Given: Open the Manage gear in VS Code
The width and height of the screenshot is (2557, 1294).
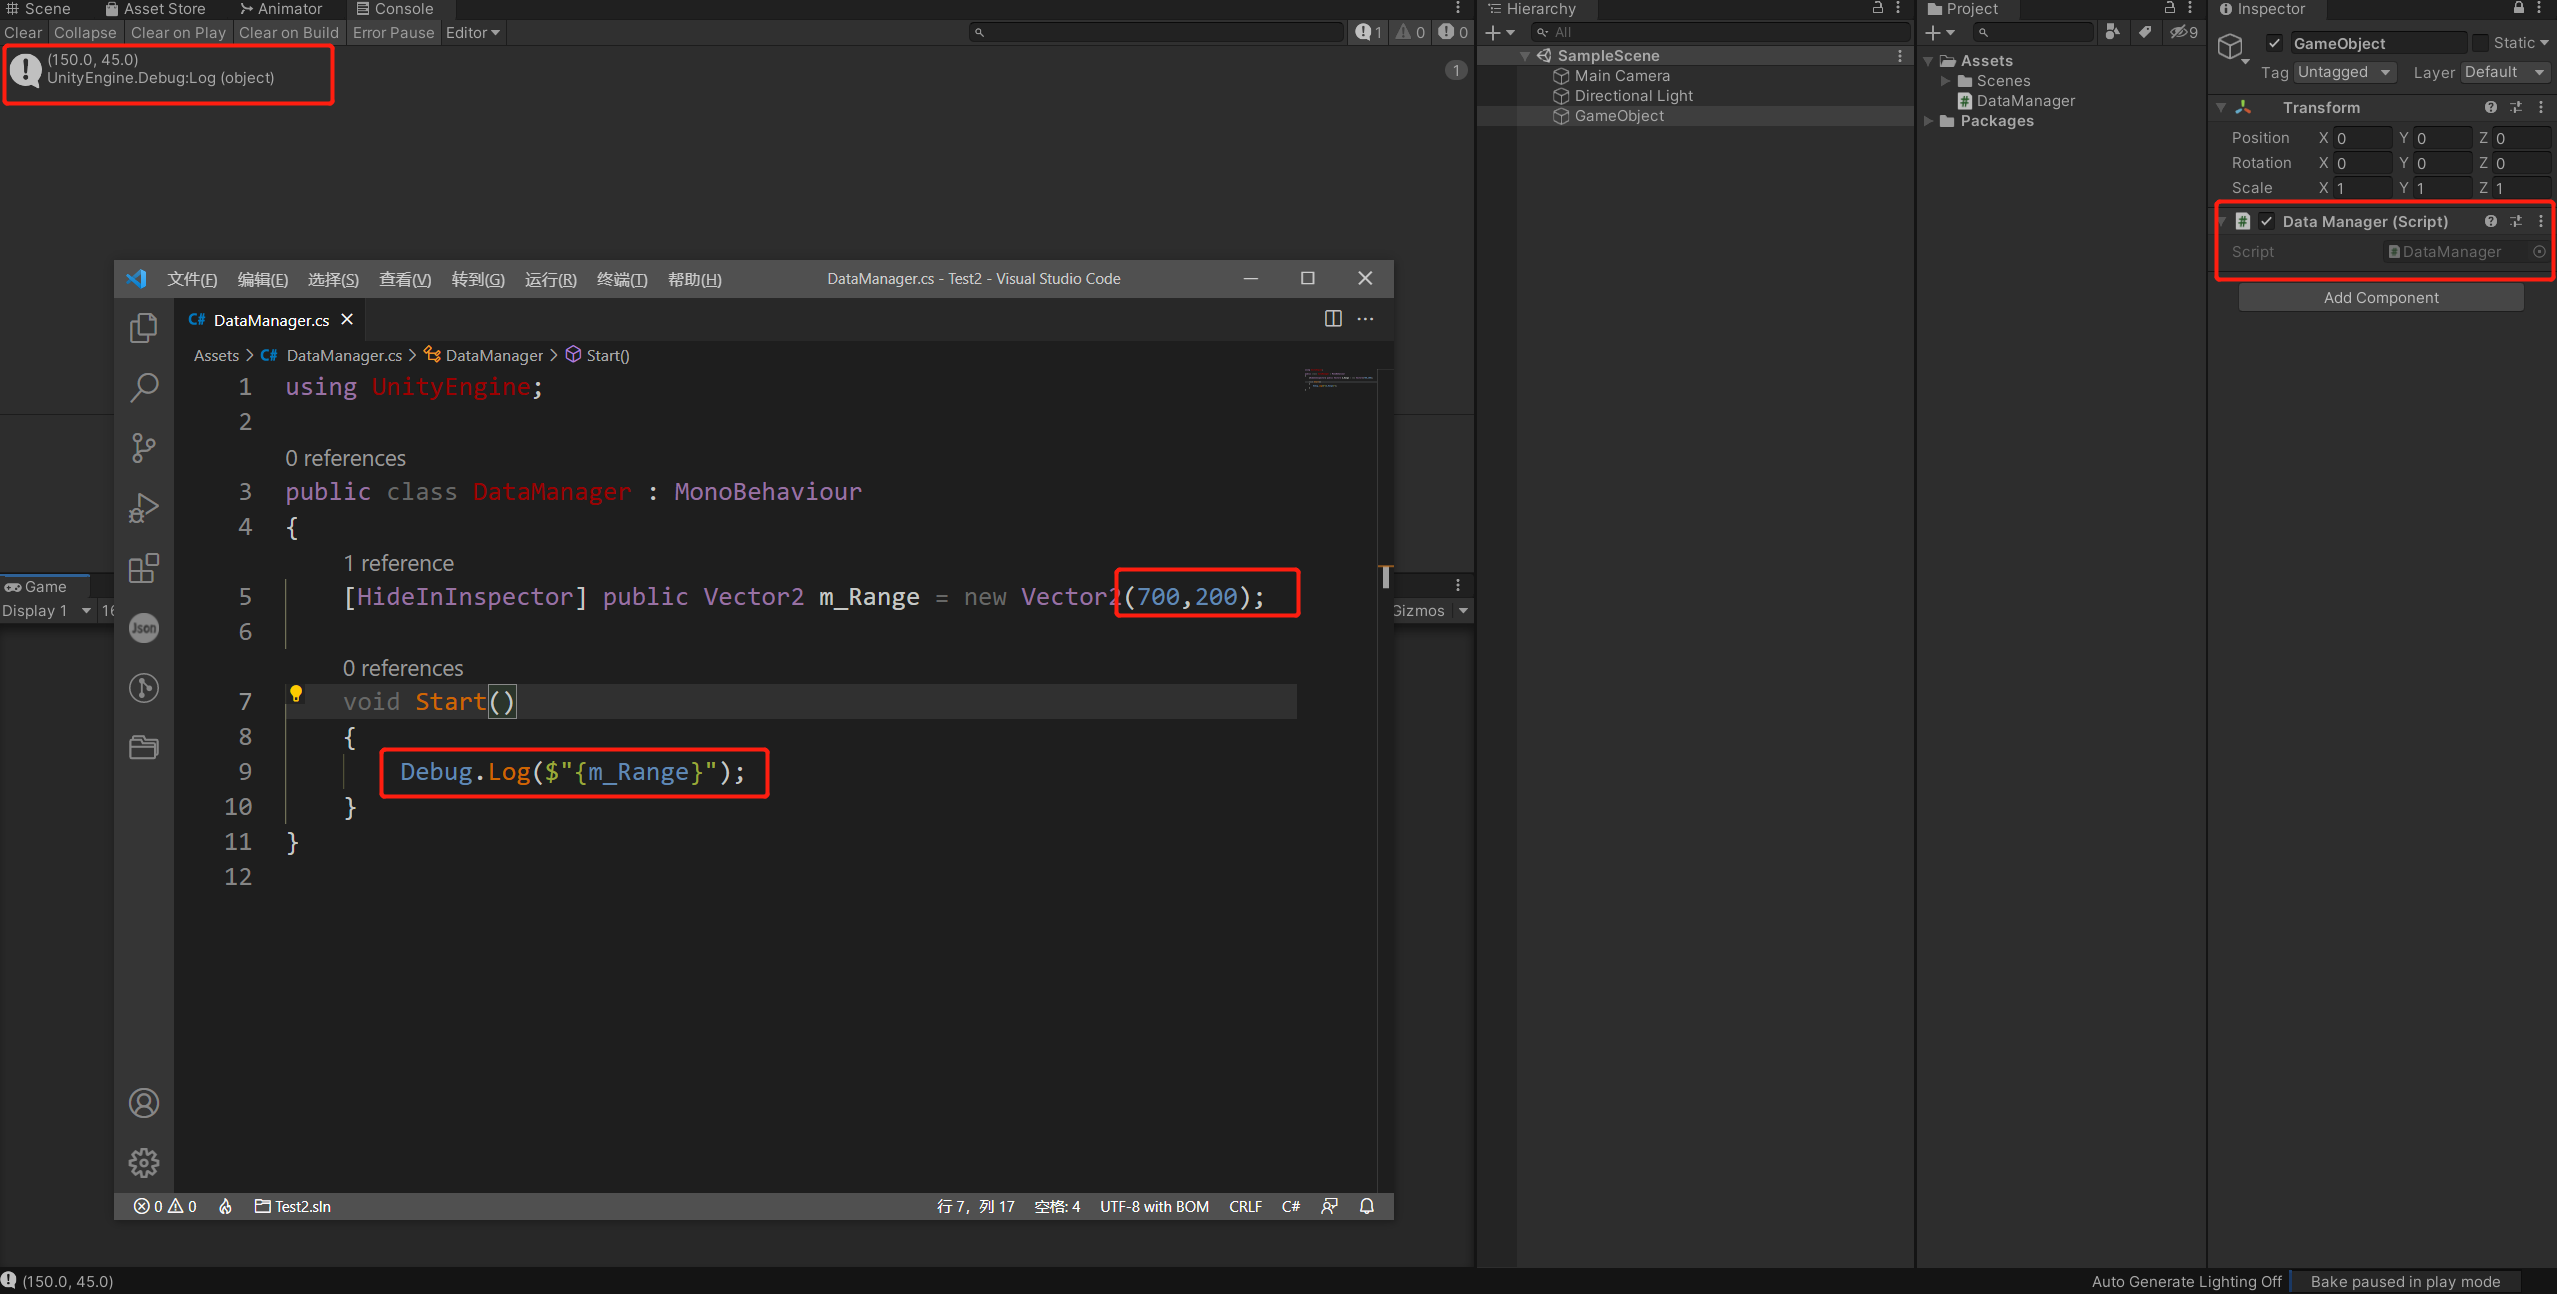Looking at the screenshot, I should coord(144,1163).
